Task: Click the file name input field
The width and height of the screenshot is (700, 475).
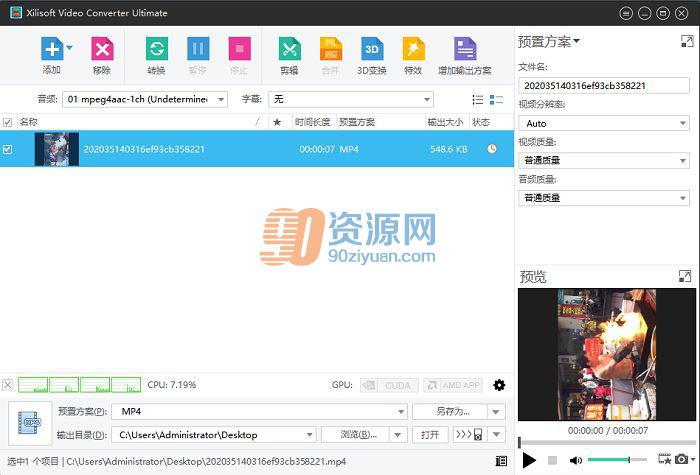Action: coord(604,86)
